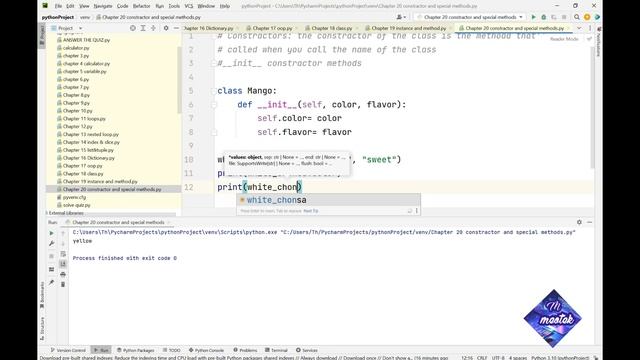Open completion popup options kebab
The image size is (640, 360).
pyautogui.click(x=417, y=211)
